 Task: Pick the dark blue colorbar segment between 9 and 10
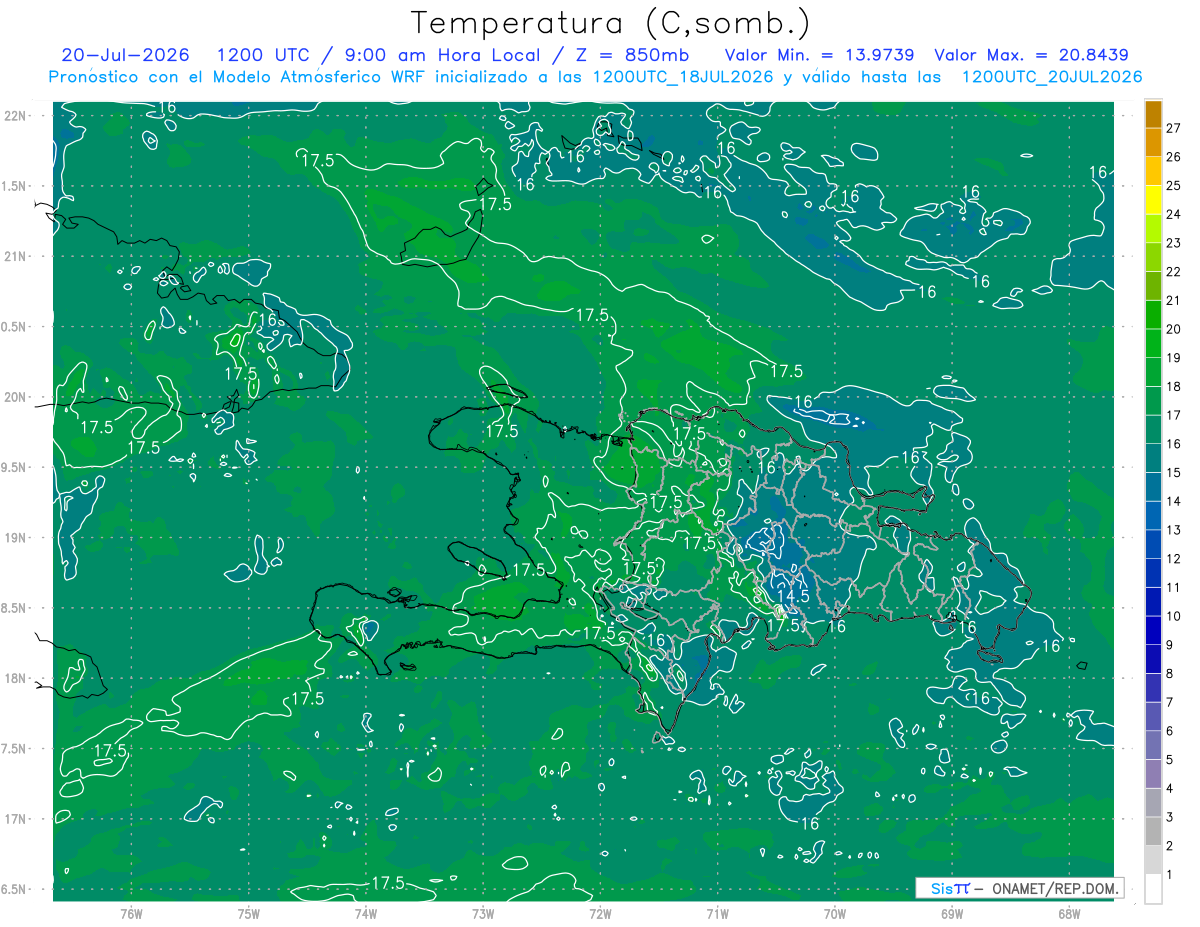coord(1153,631)
